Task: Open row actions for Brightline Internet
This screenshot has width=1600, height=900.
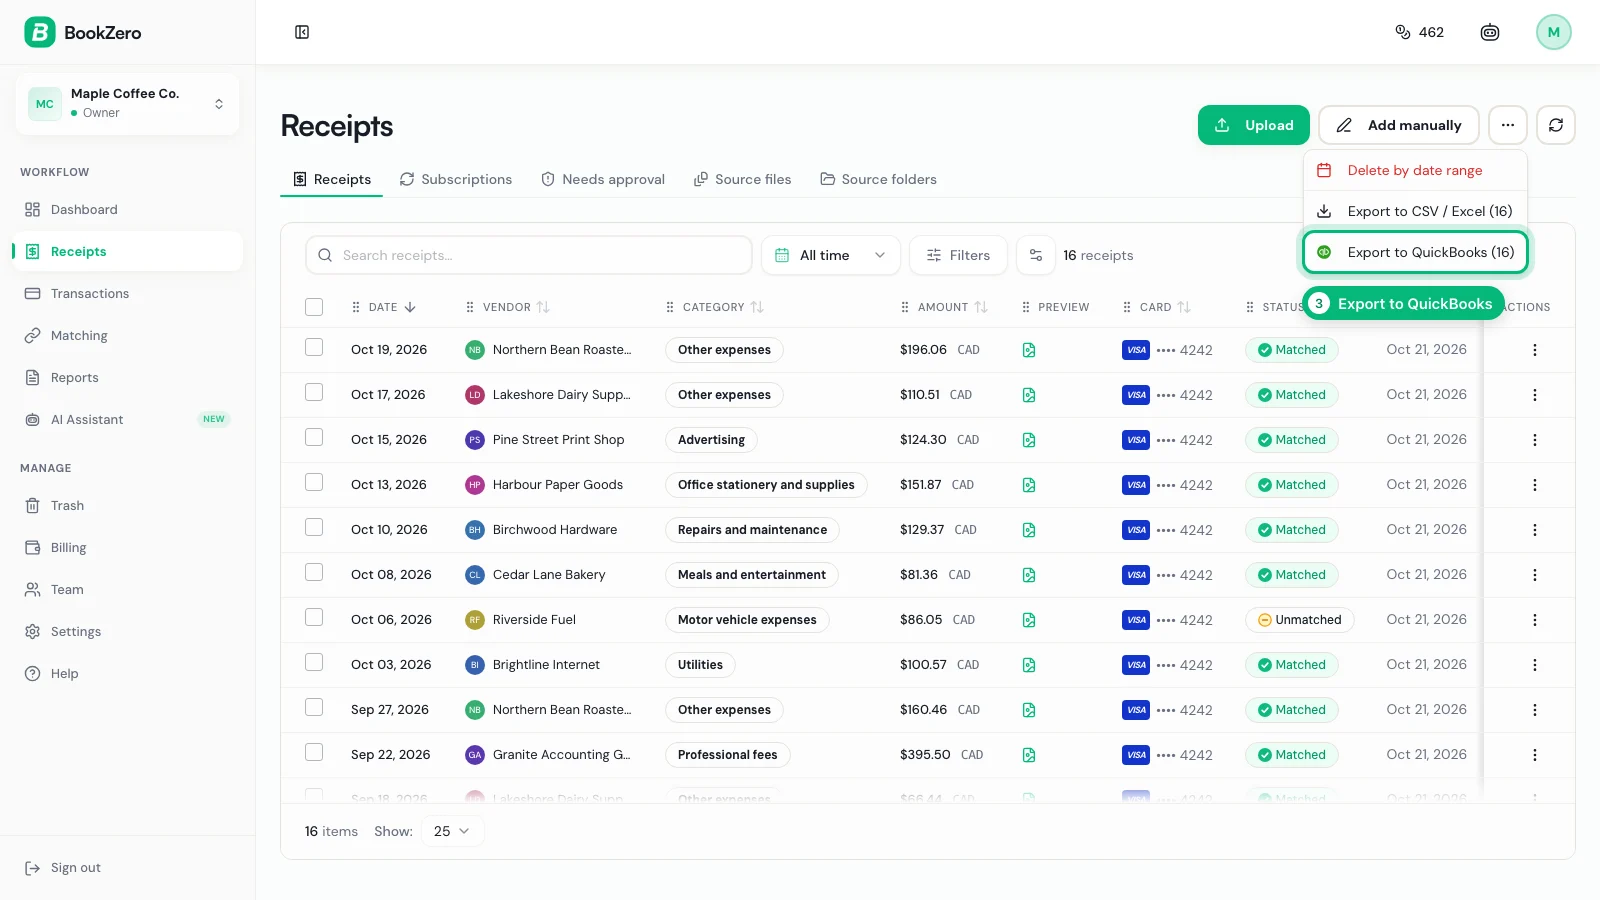Action: (1534, 665)
